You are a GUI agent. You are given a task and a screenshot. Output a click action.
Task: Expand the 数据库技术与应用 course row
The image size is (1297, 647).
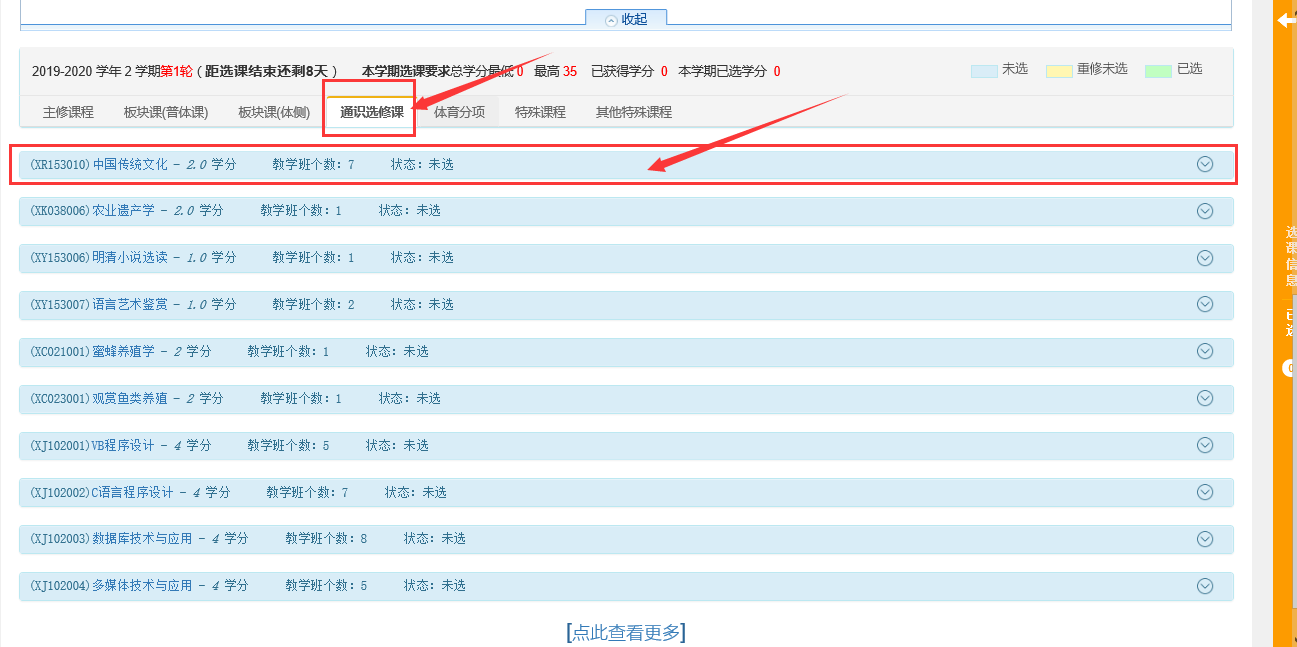[1204, 539]
